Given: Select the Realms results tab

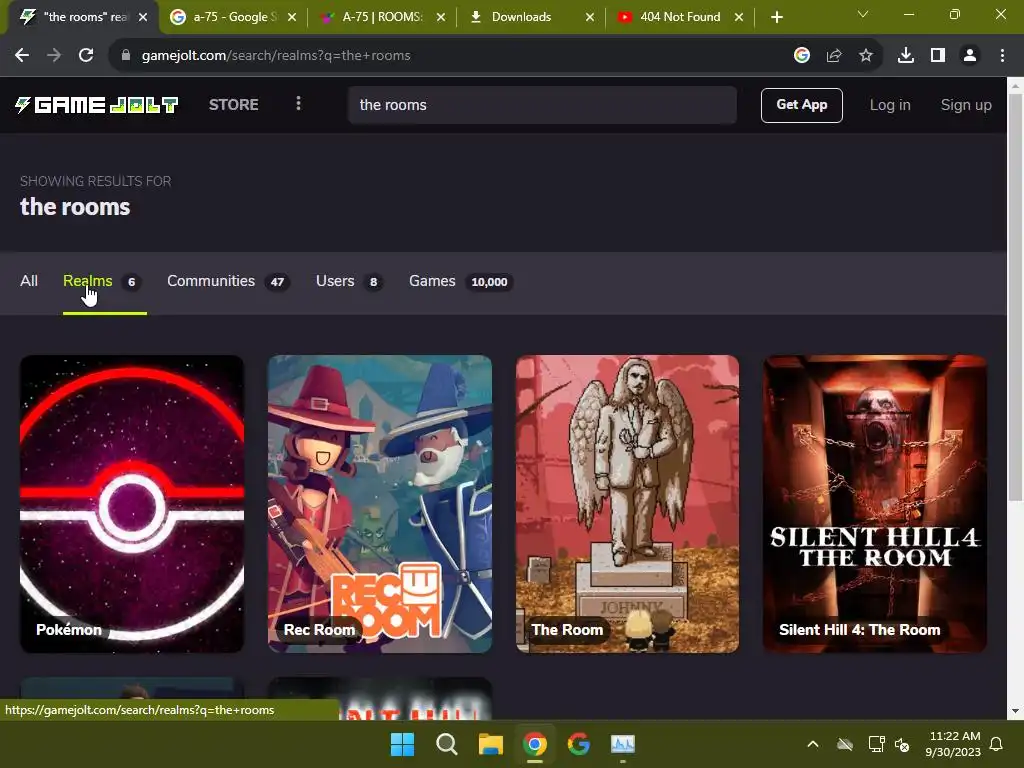Looking at the screenshot, I should (102, 281).
